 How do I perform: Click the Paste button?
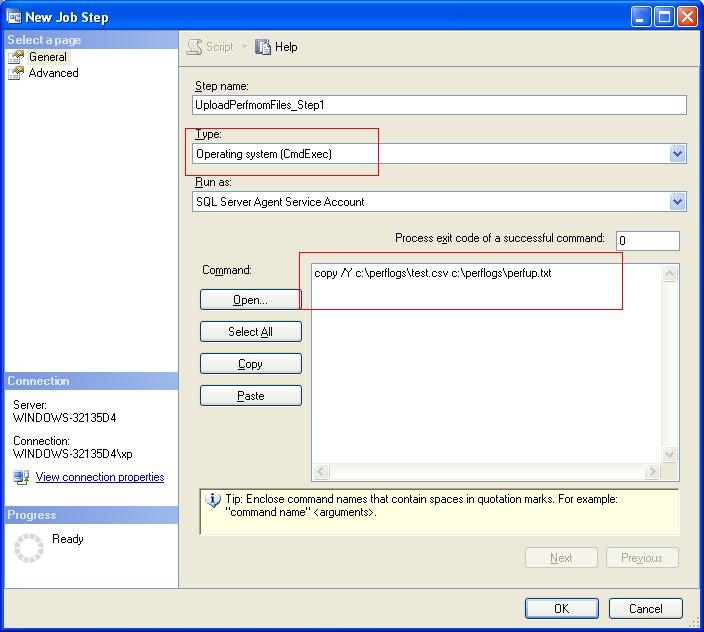click(x=250, y=396)
